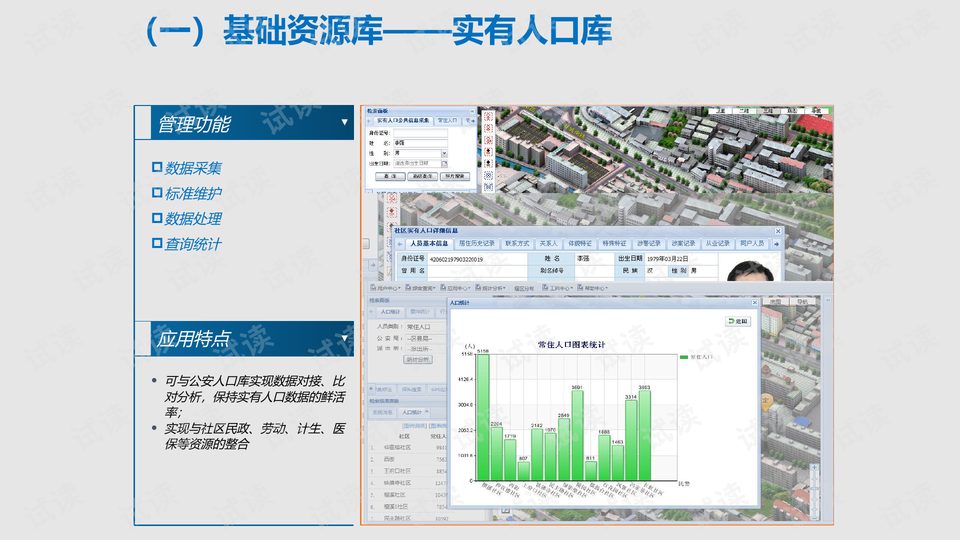Viewport: 960px width, 540px height.
Task: Click the 身份证号 input field
Action: [418, 133]
